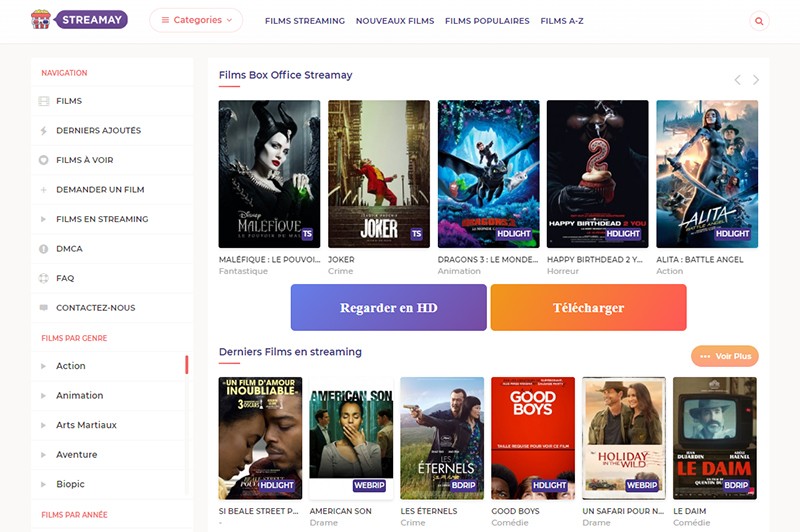
Task: Click the Télécharger button
Action: 589,308
